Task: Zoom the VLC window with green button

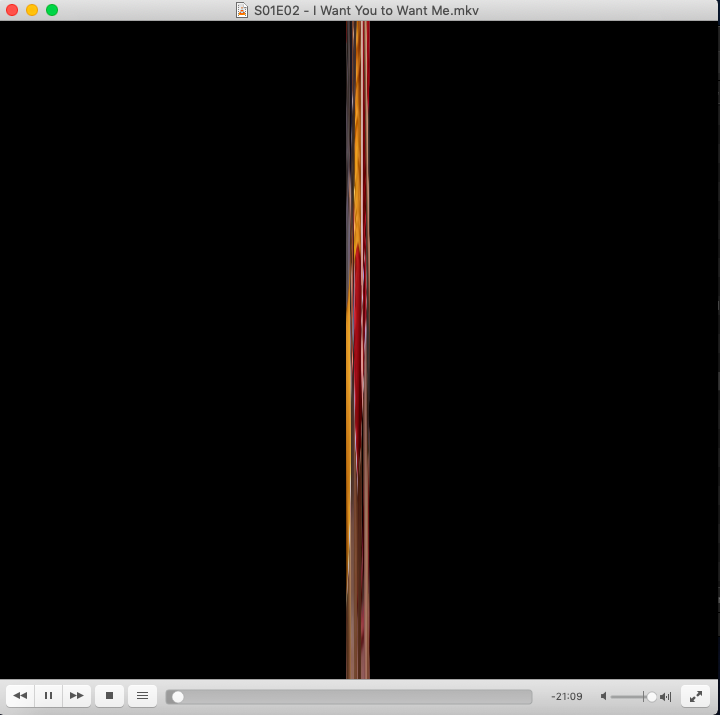Action: [x=52, y=10]
